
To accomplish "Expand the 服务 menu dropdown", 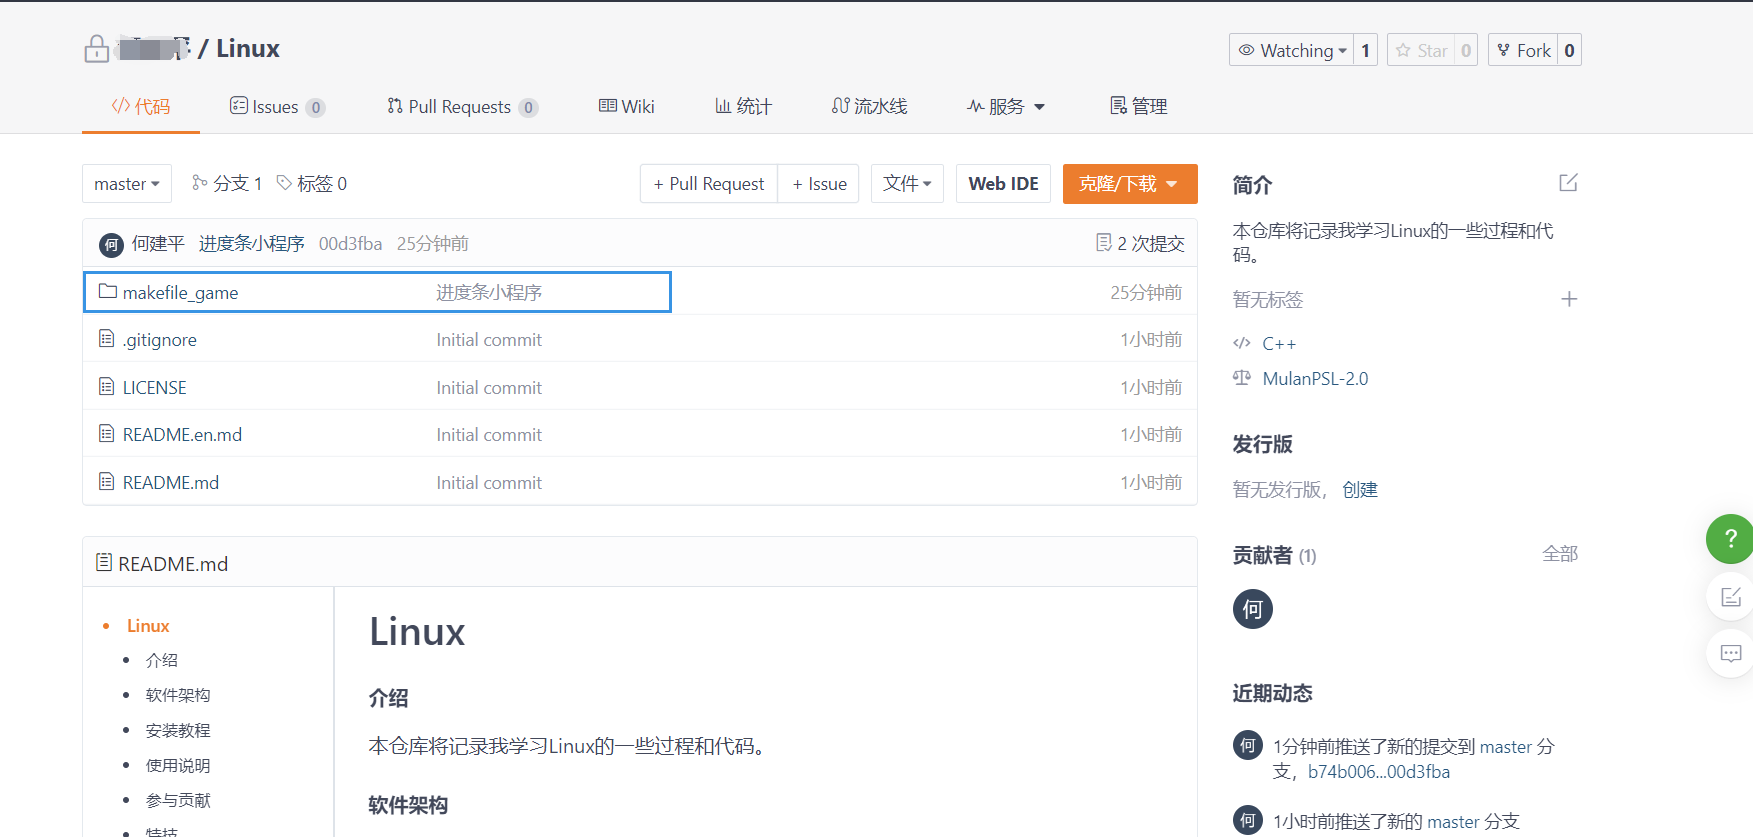I will (x=1006, y=106).
